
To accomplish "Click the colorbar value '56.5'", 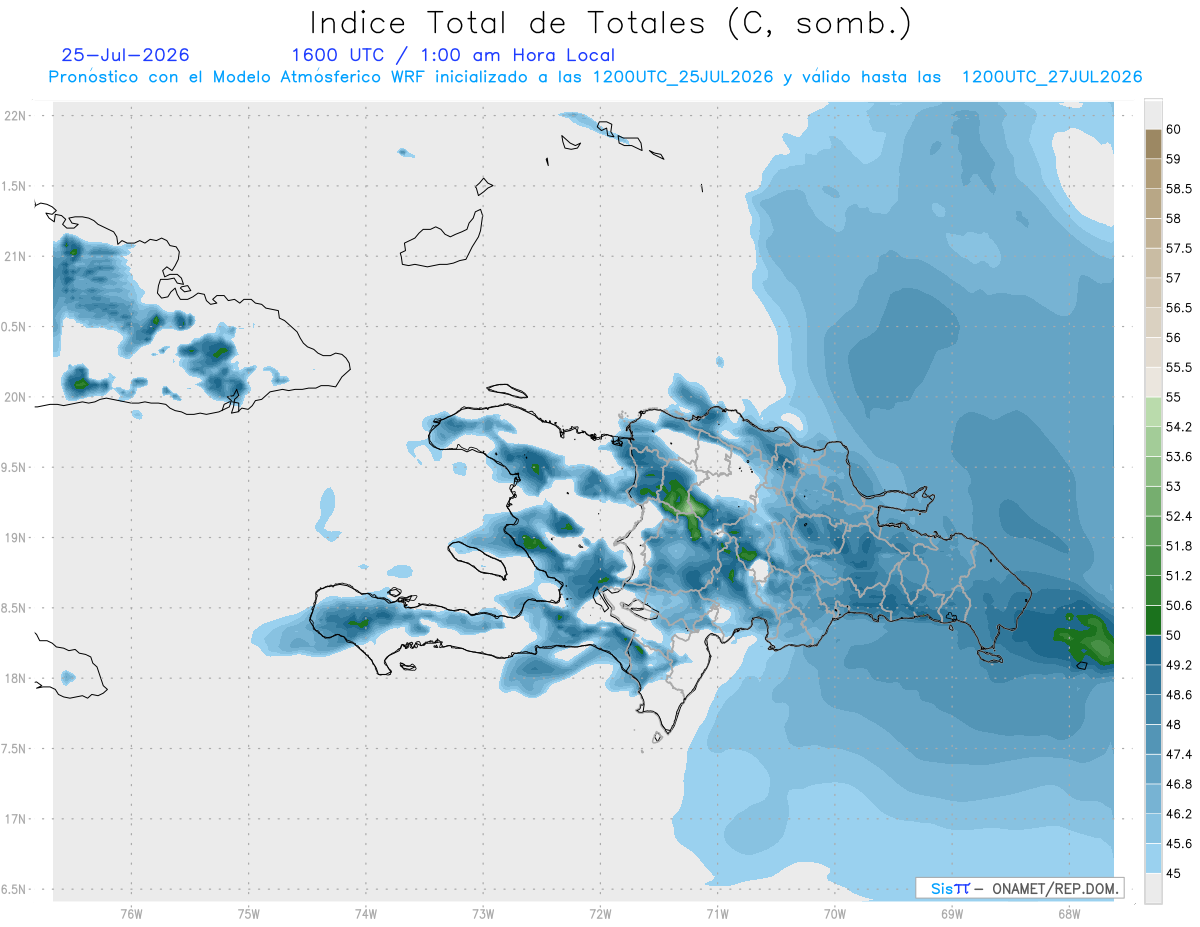I will tap(1178, 308).
